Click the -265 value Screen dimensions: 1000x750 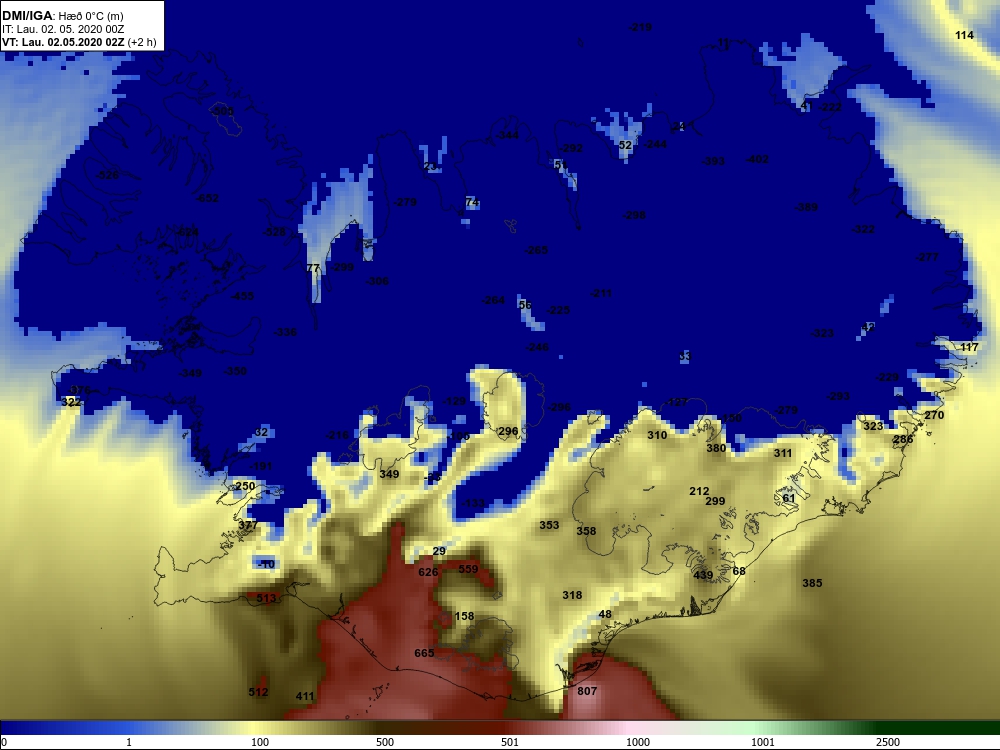(x=536, y=250)
